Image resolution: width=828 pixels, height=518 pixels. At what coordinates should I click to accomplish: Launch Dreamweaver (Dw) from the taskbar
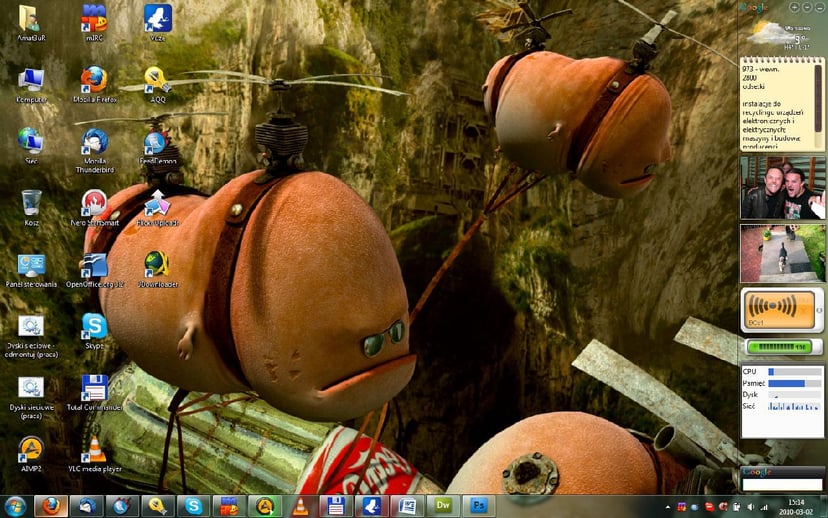click(443, 506)
